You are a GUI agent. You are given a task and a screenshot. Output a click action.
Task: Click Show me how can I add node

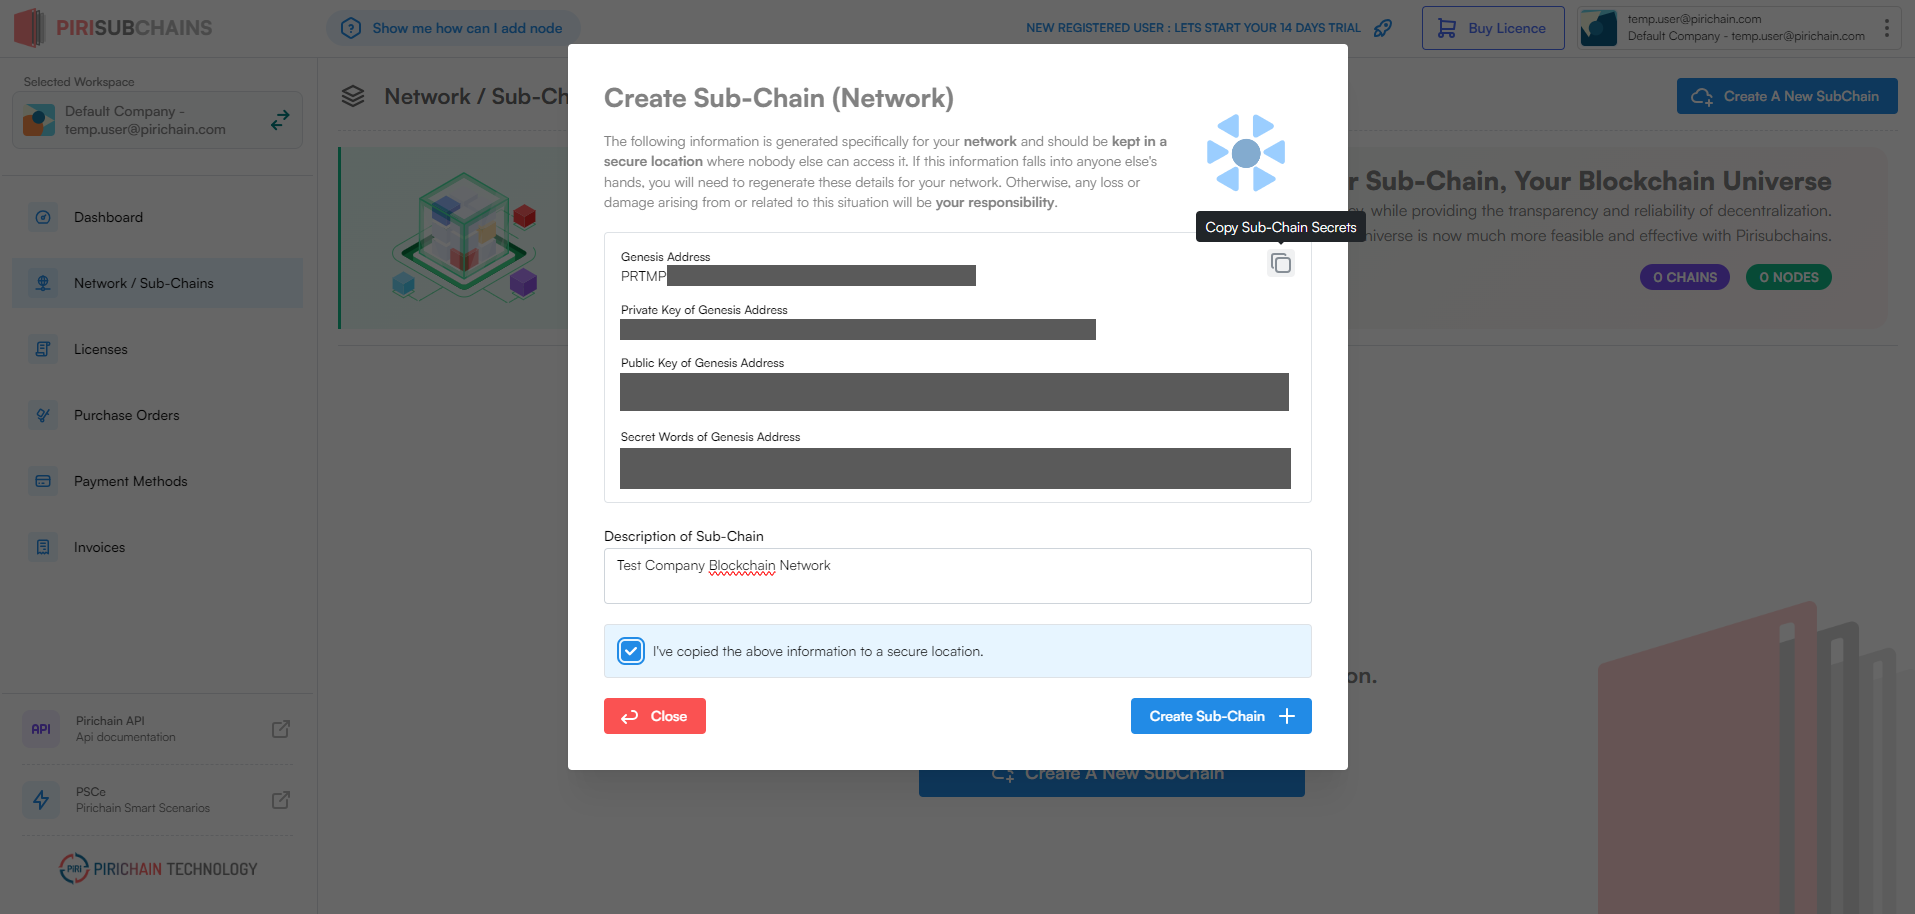point(453,28)
